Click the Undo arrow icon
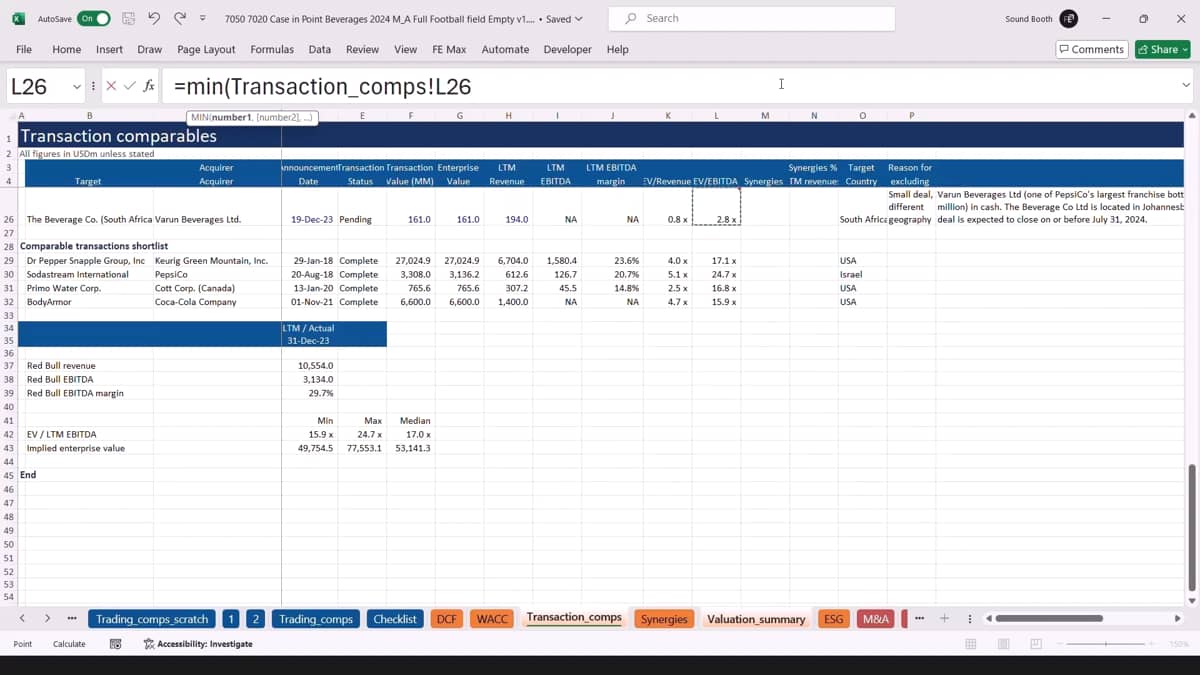Screen dimensions: 1200x675 point(154,19)
